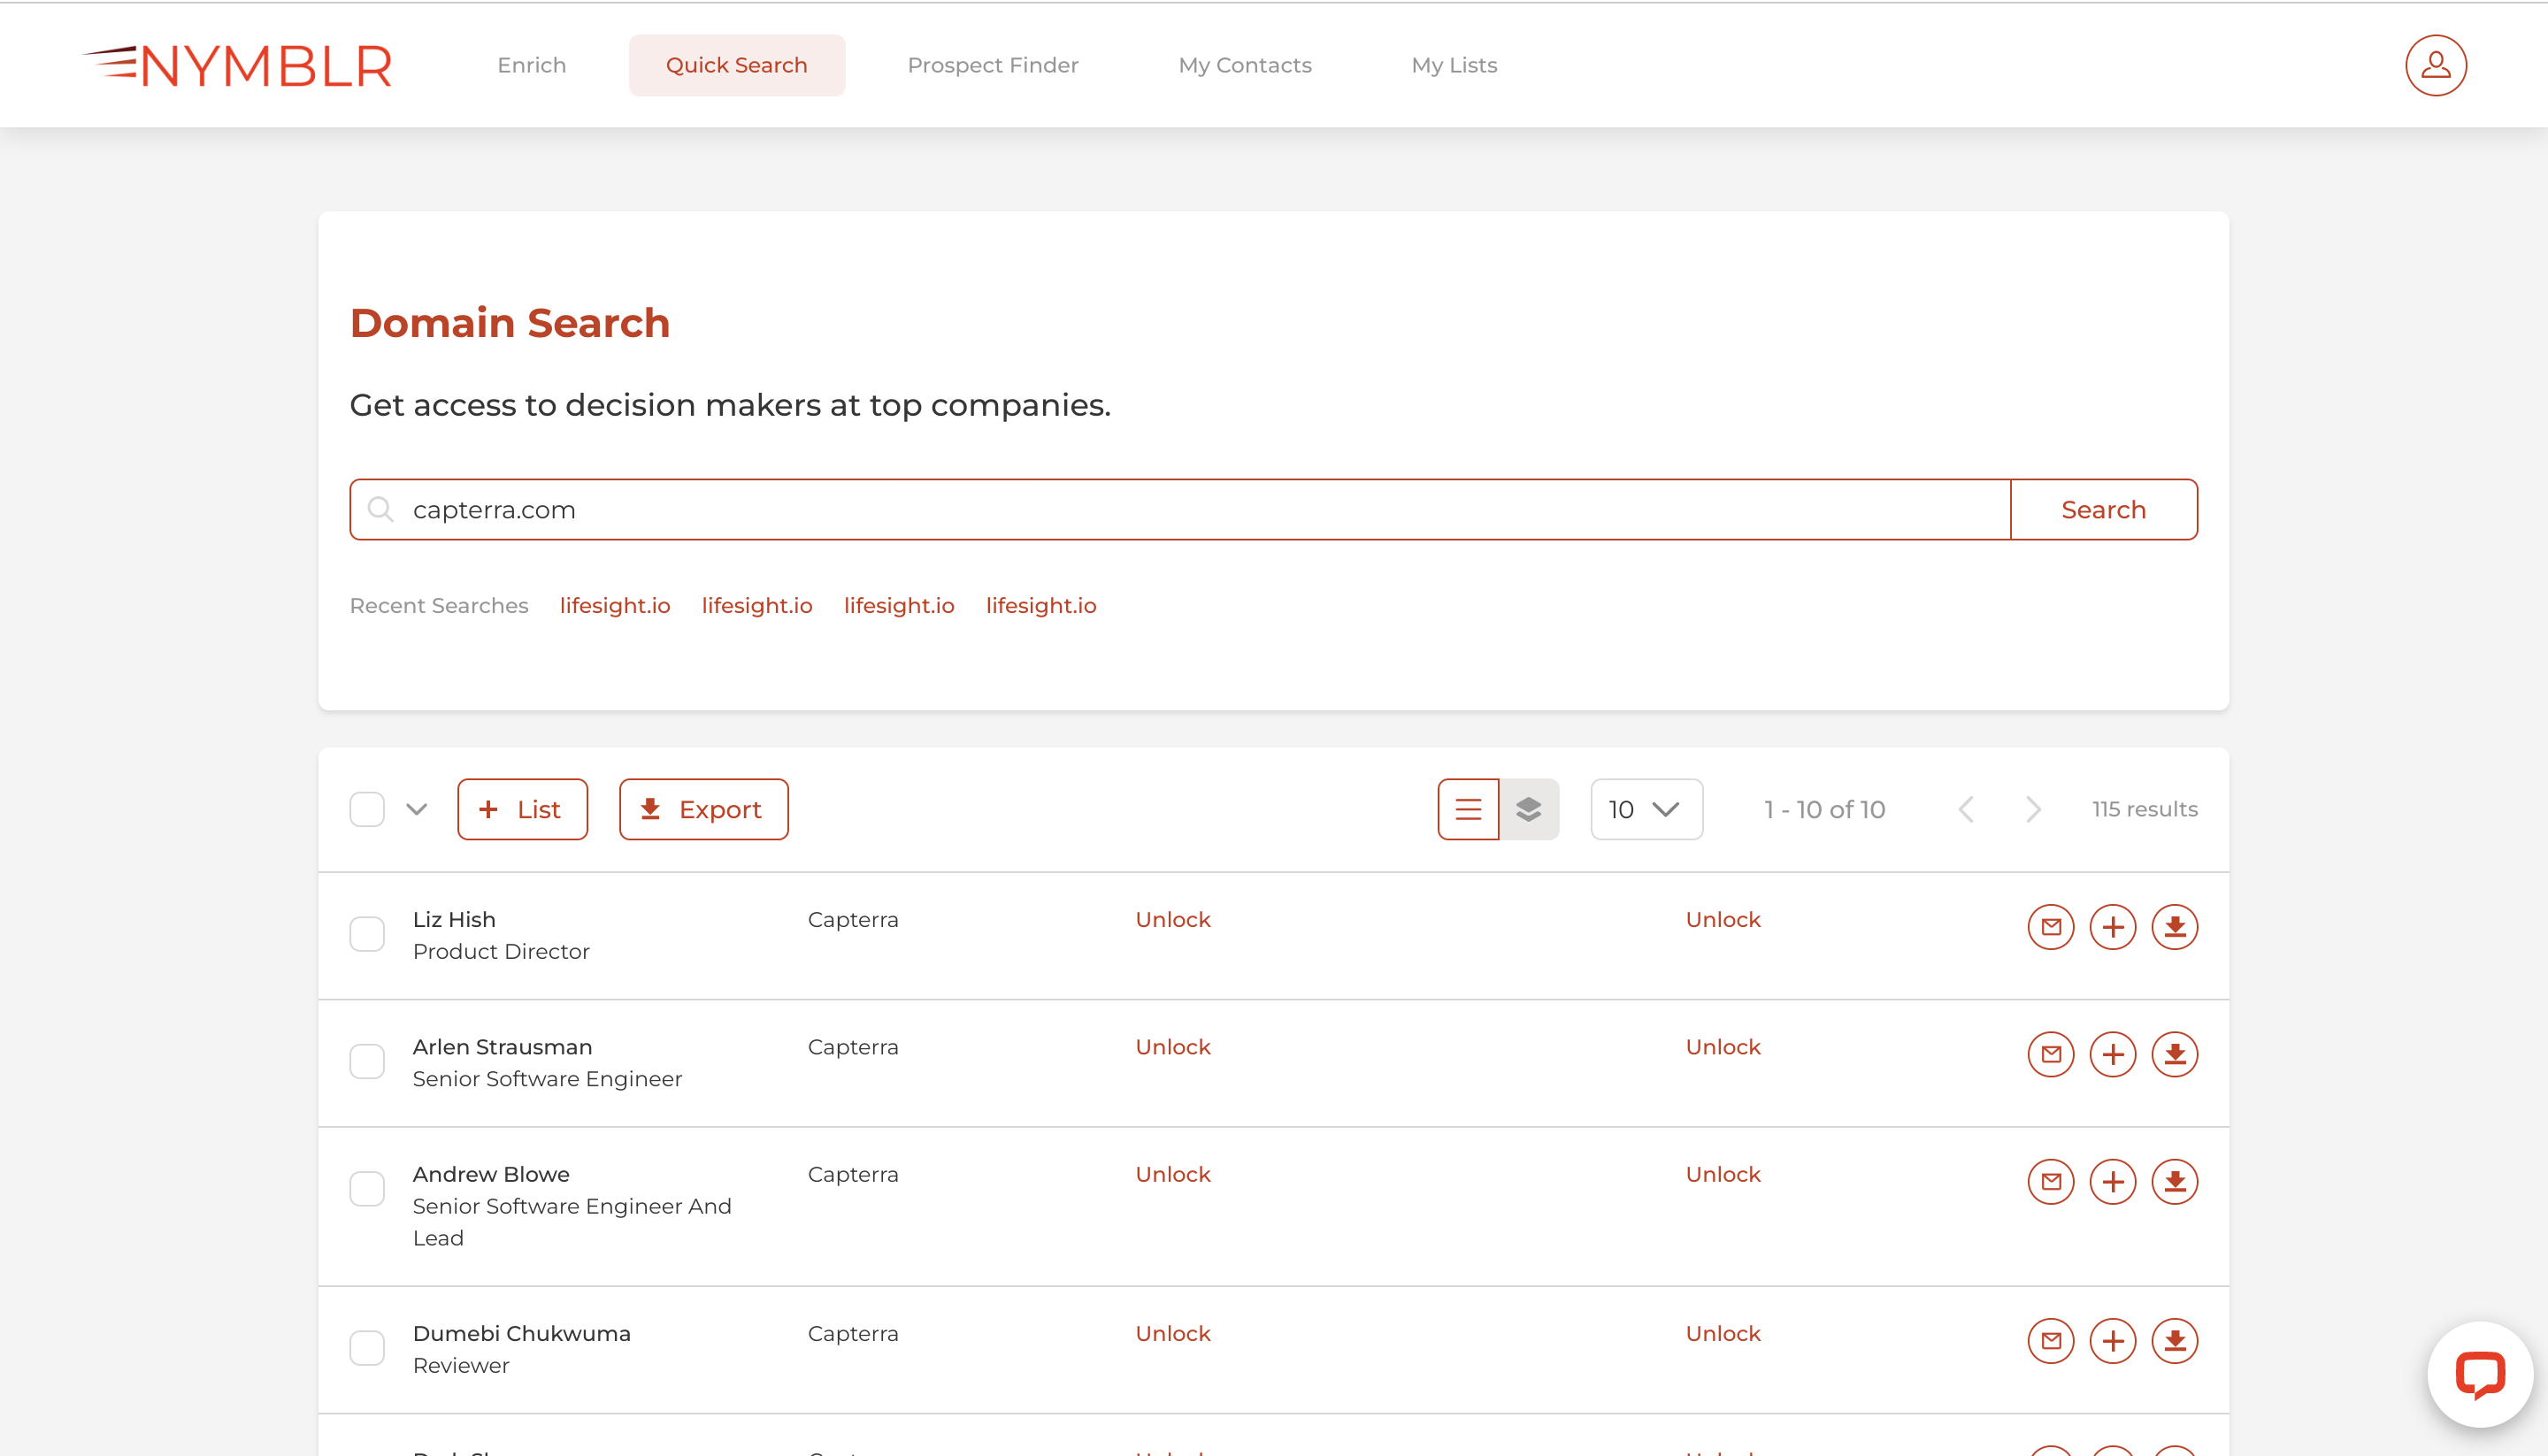Click the download icon on Dumebi Chukwuma's row
Viewport: 2548px width, 1456px height.
click(x=2175, y=1340)
